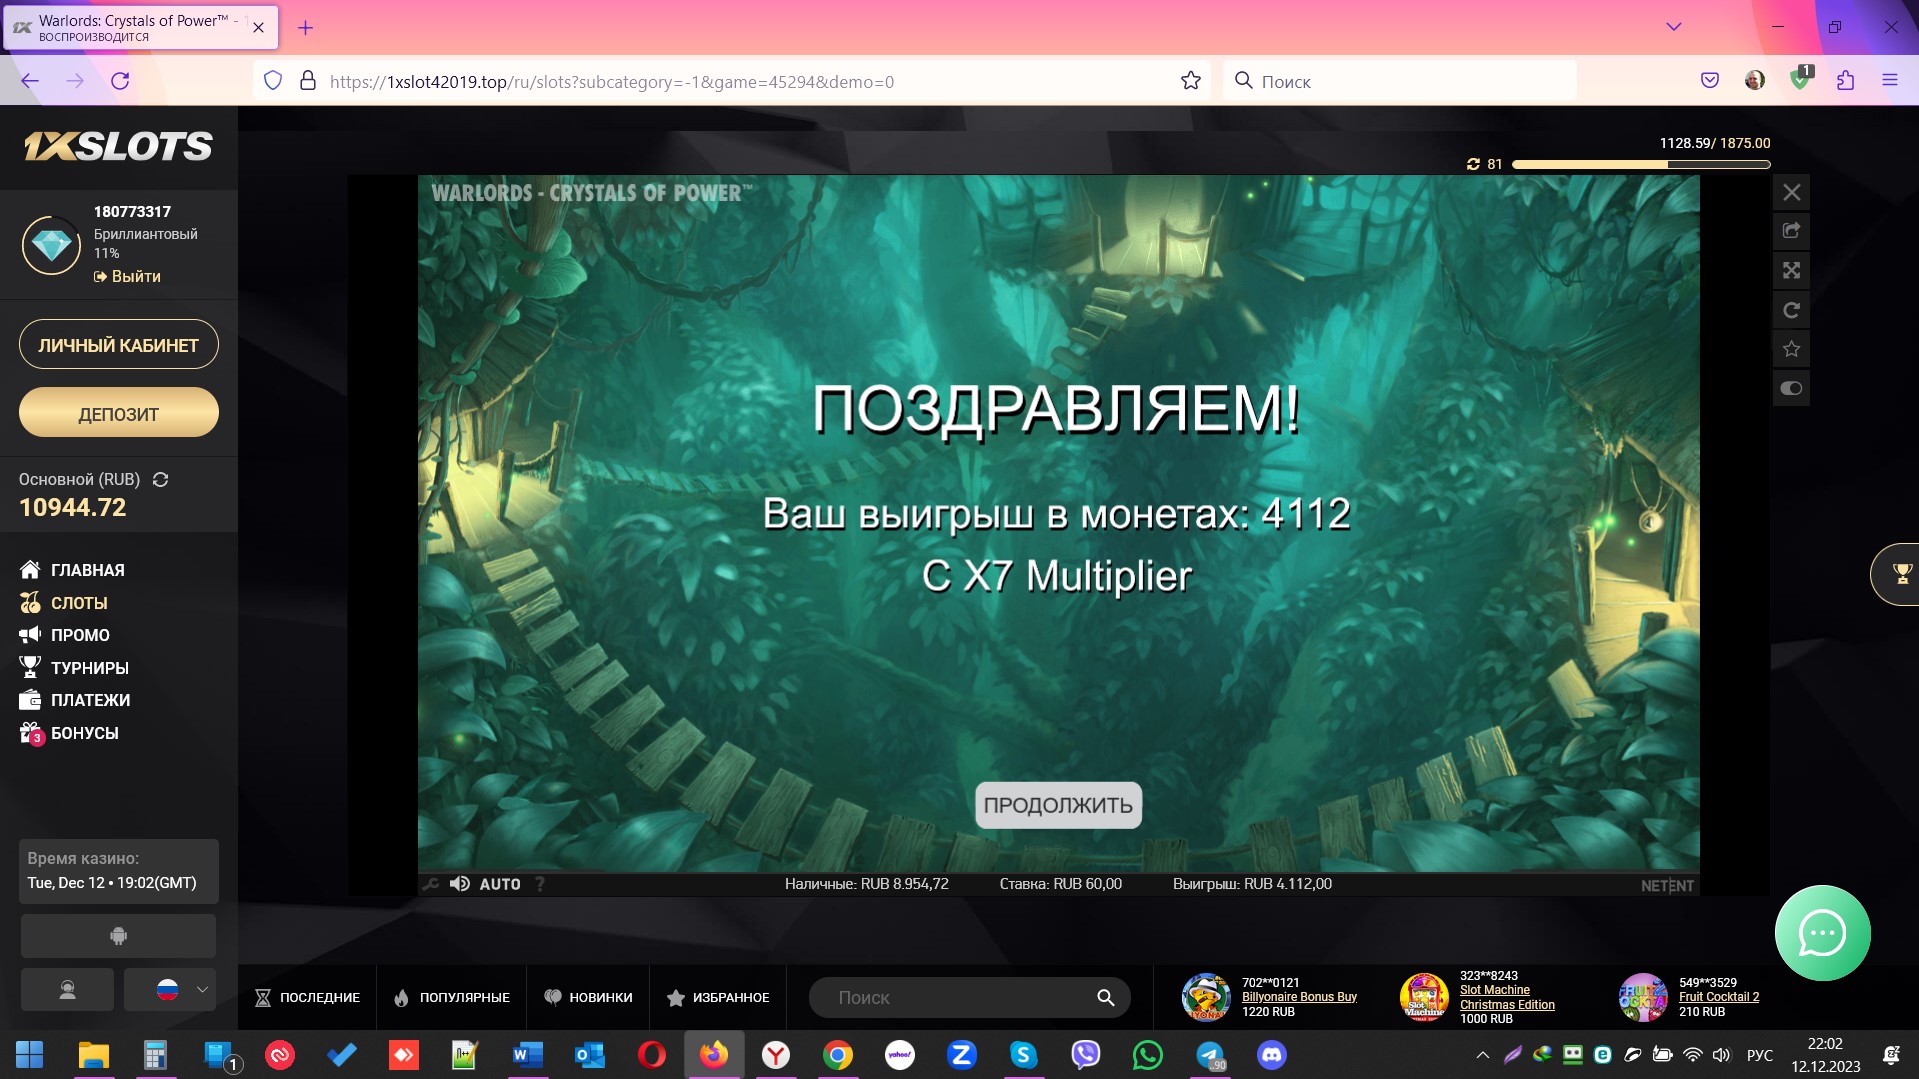This screenshot has height=1079, width=1919.
Task: Toggle the switch in game side panel
Action: tap(1791, 388)
